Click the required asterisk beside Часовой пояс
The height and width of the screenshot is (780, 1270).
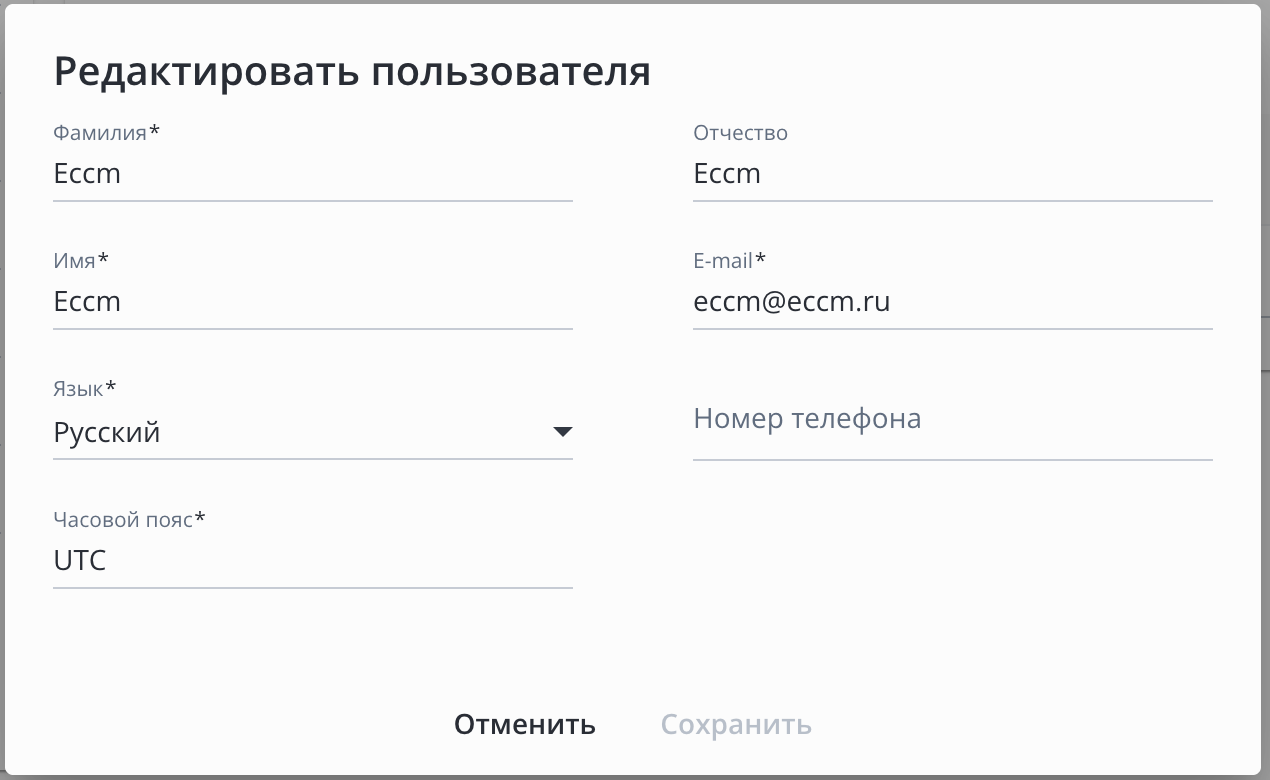coord(200,518)
